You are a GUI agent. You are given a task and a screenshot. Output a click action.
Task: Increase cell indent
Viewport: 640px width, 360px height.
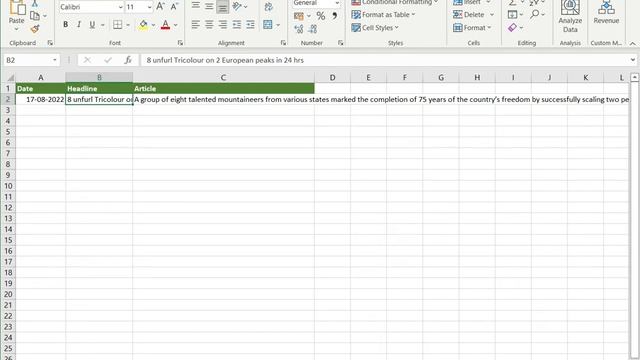(250, 25)
